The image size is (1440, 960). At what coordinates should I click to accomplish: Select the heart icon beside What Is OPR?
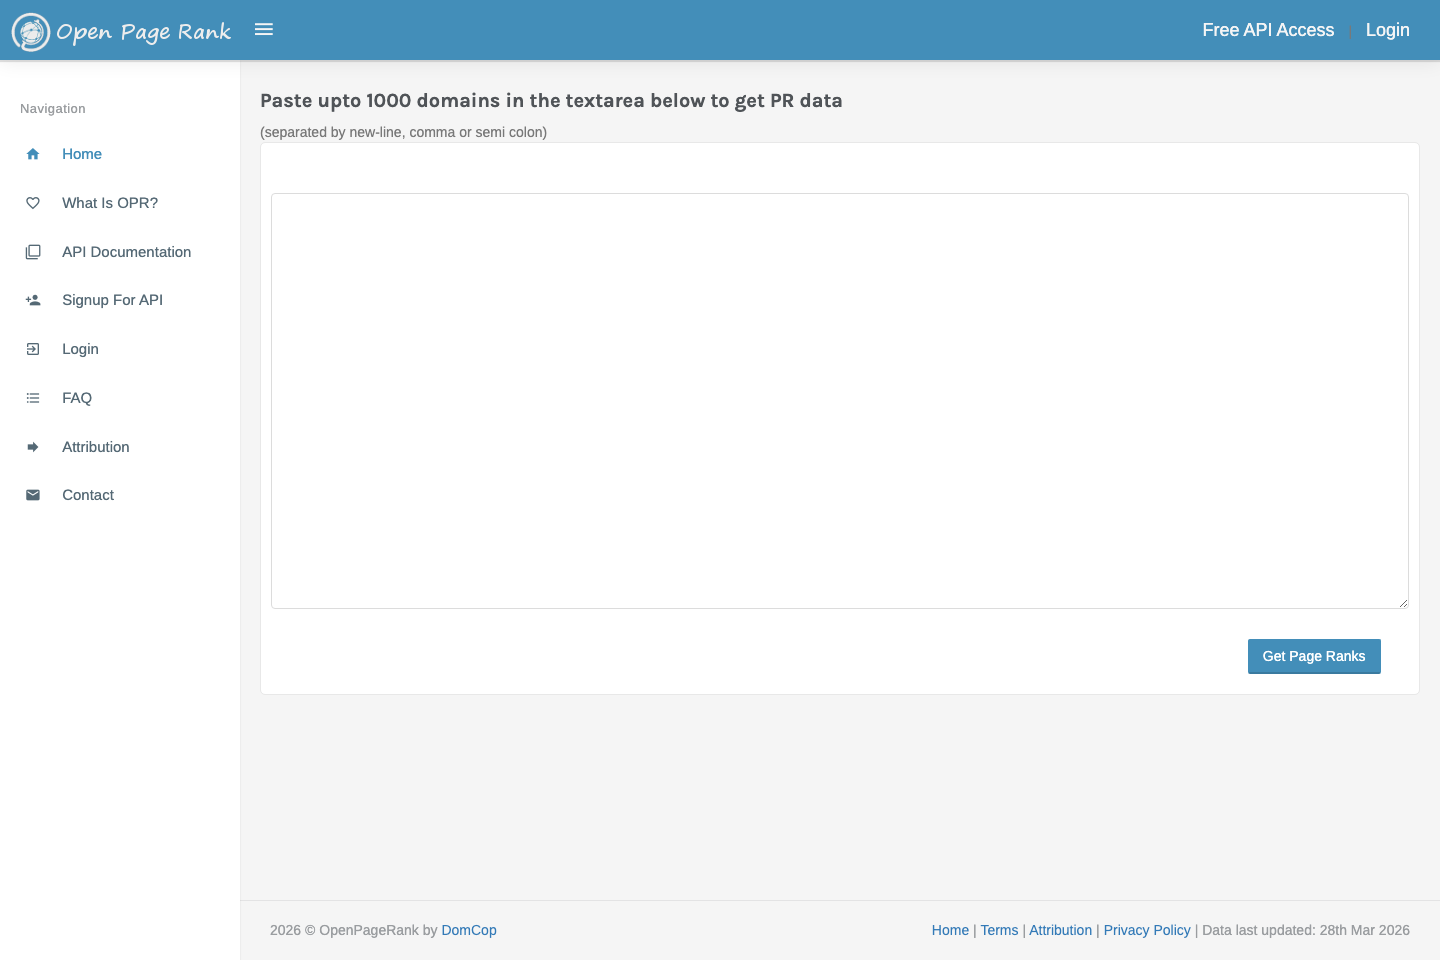pyautogui.click(x=33, y=203)
